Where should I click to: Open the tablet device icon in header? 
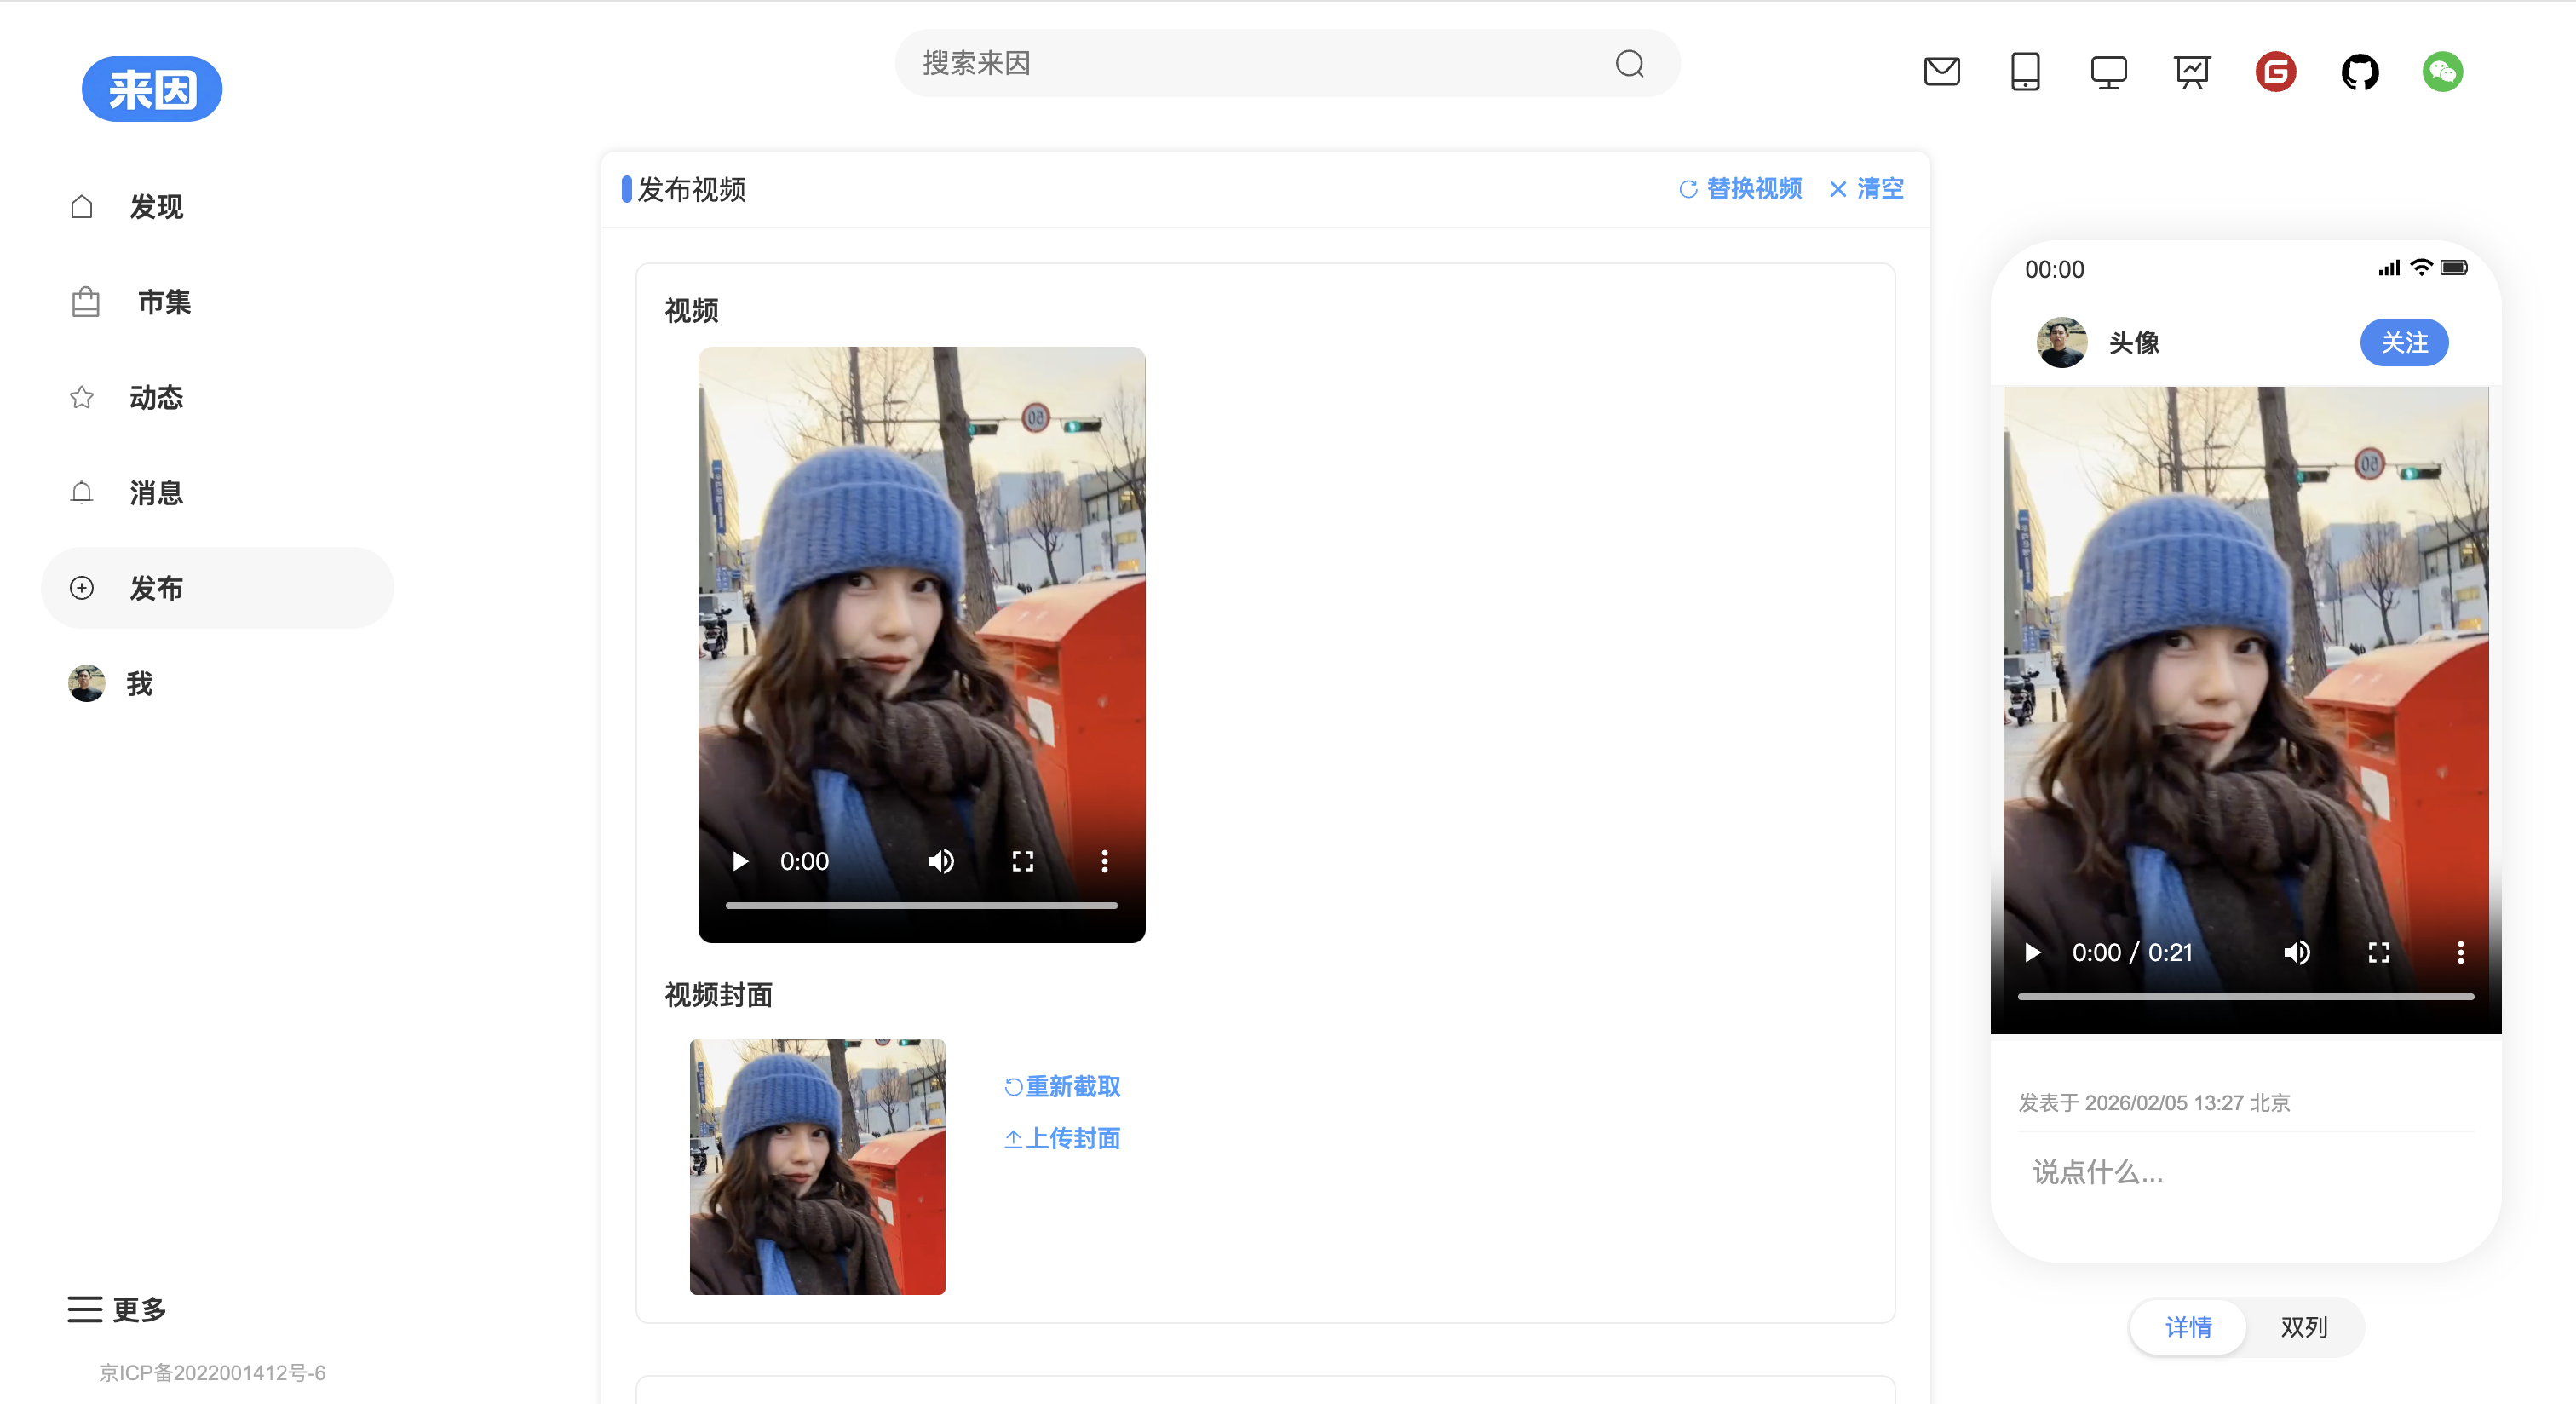2025,72
